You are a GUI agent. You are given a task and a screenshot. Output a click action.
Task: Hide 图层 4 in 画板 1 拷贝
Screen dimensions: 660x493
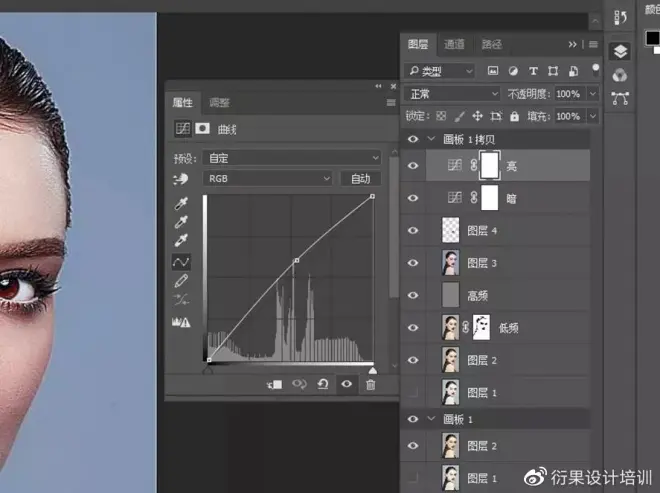click(413, 230)
